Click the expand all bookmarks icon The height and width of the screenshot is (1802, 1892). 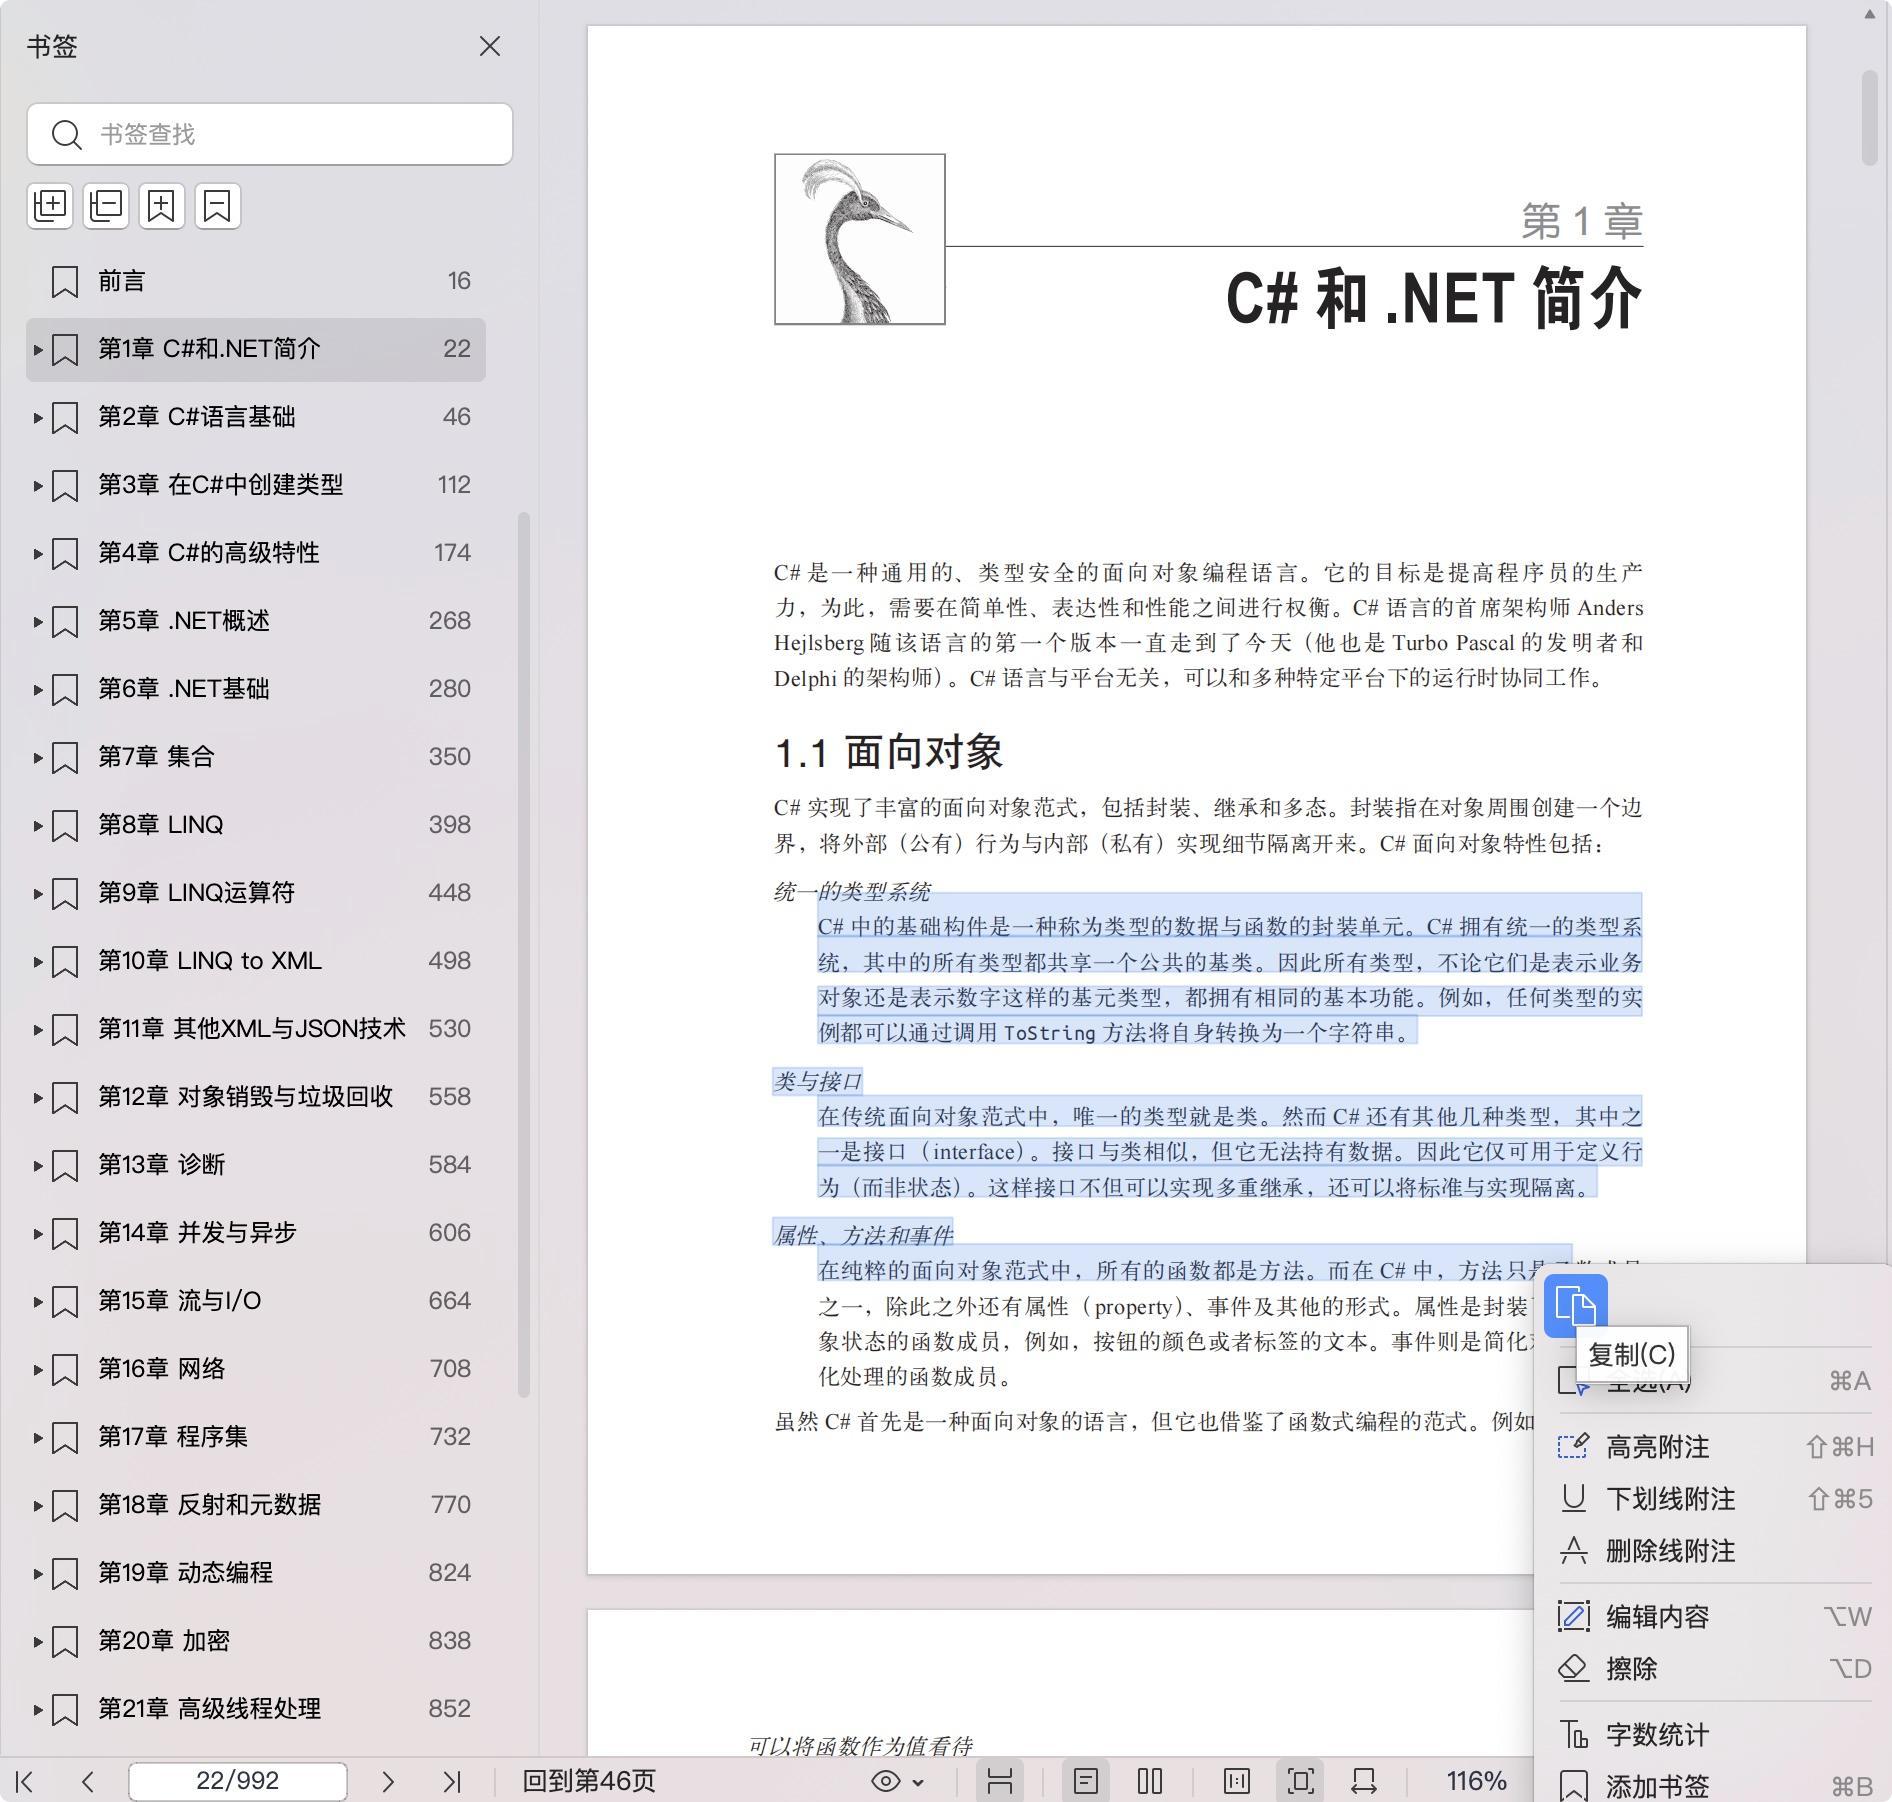pyautogui.click(x=50, y=206)
